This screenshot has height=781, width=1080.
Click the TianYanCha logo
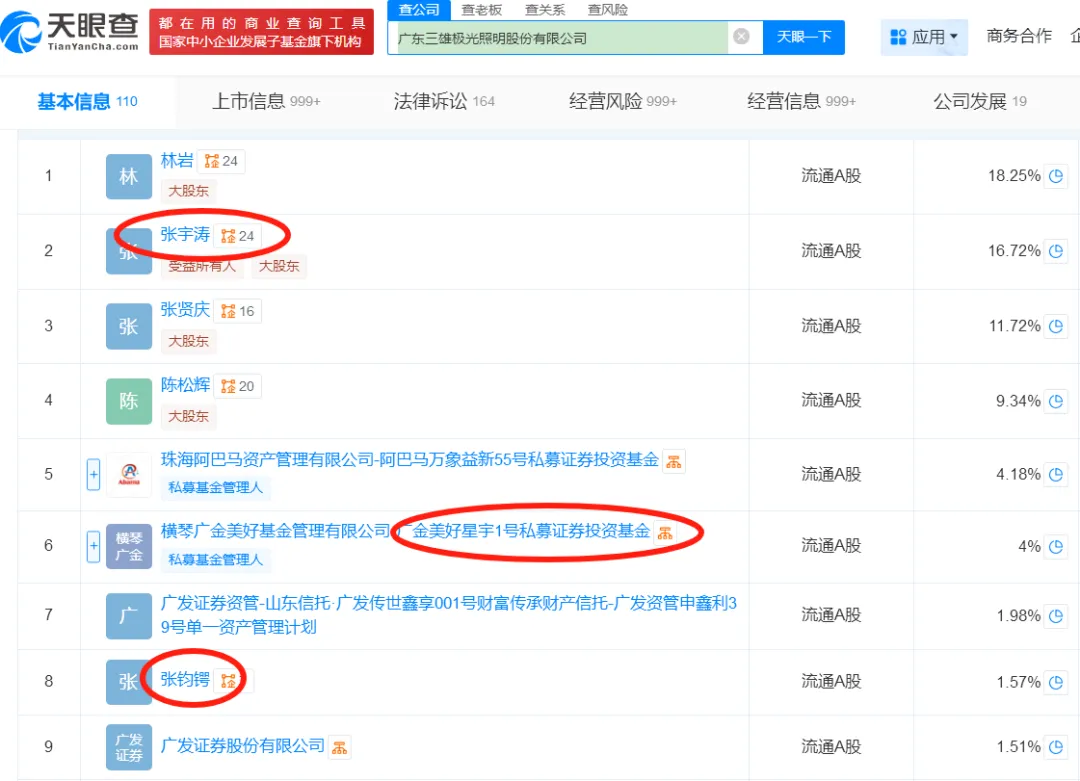point(70,32)
